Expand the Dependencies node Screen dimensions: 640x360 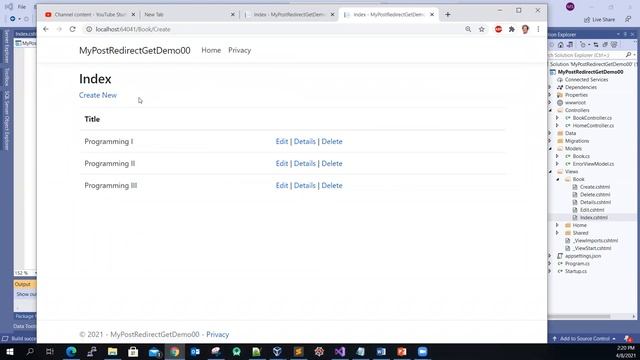pos(550,87)
